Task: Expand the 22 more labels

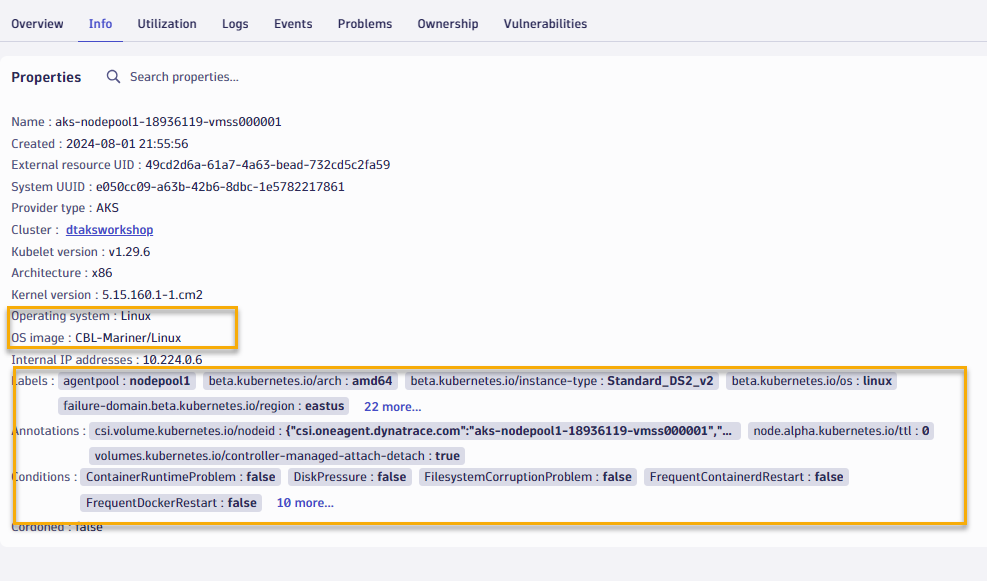Action: [x=392, y=407]
